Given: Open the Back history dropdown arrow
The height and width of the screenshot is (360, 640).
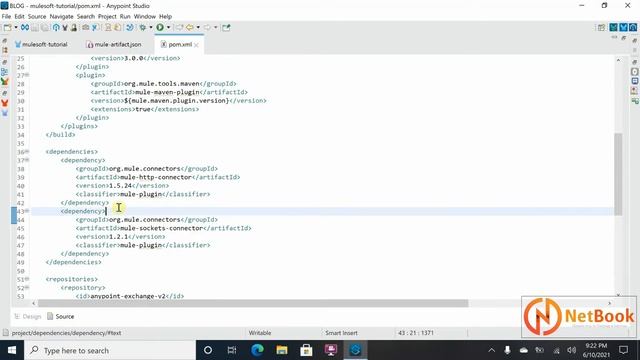Looking at the screenshot, I should click(x=198, y=27).
